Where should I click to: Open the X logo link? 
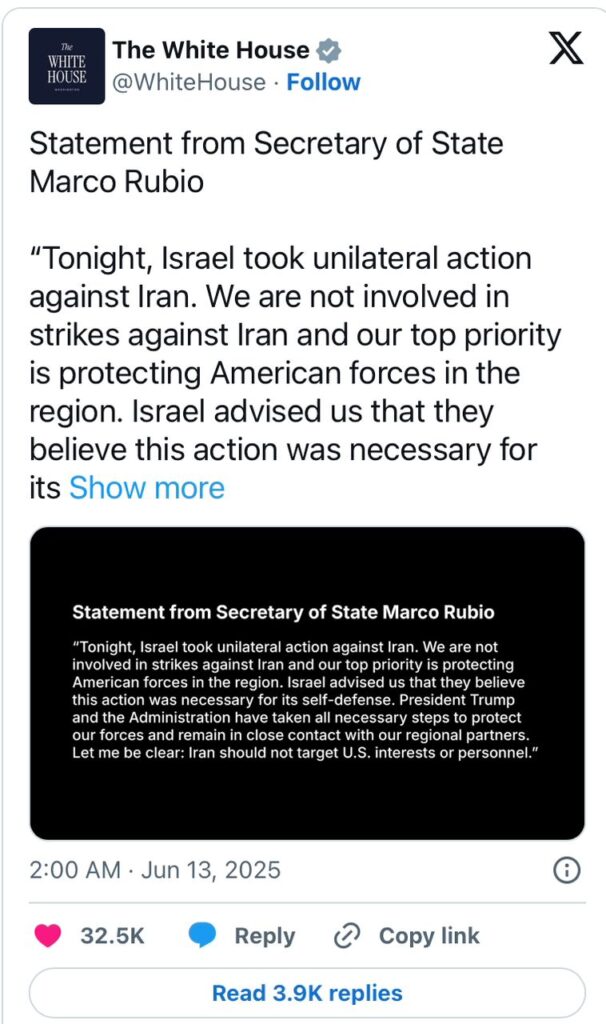pos(566,48)
